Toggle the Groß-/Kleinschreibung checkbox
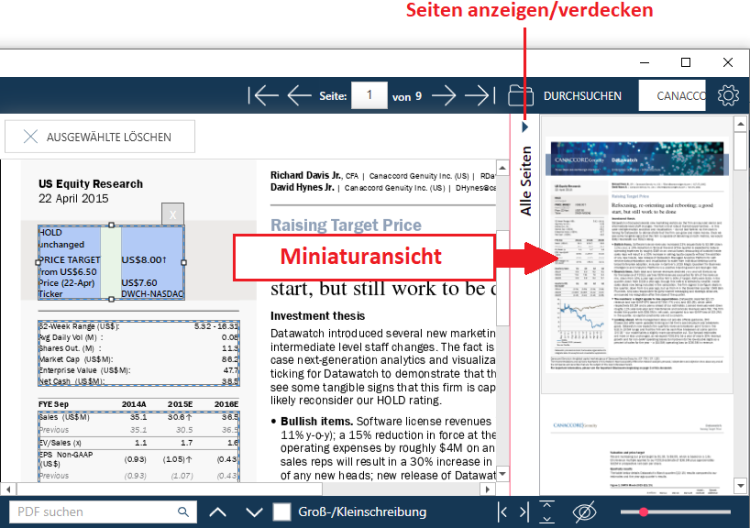 click(282, 512)
